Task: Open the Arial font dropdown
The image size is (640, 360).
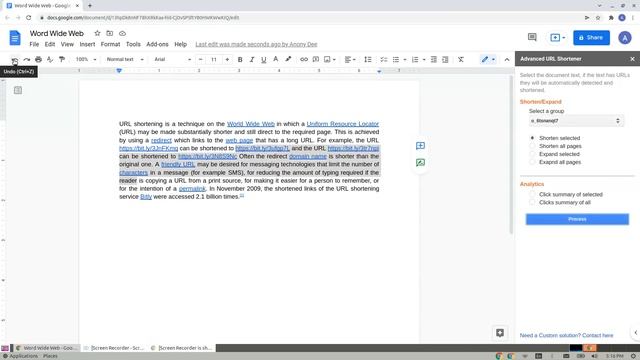Action: 172,60
